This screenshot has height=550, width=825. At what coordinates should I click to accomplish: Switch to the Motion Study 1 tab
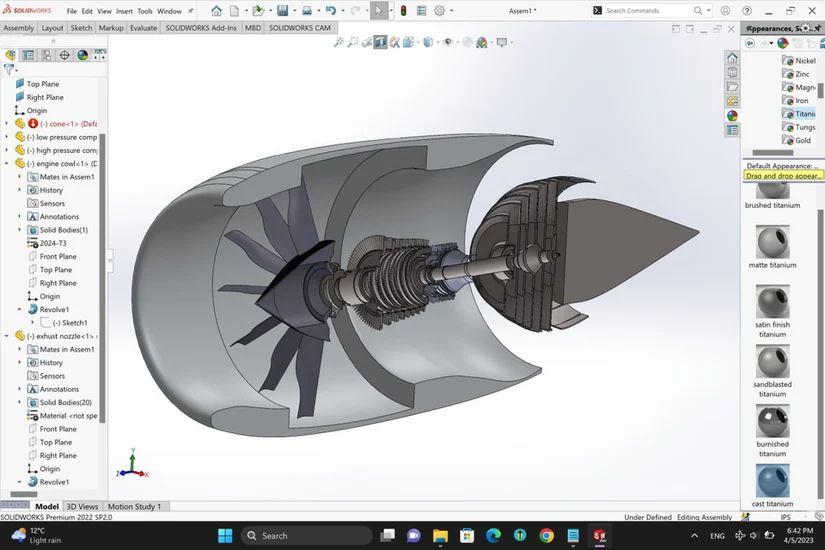134,507
